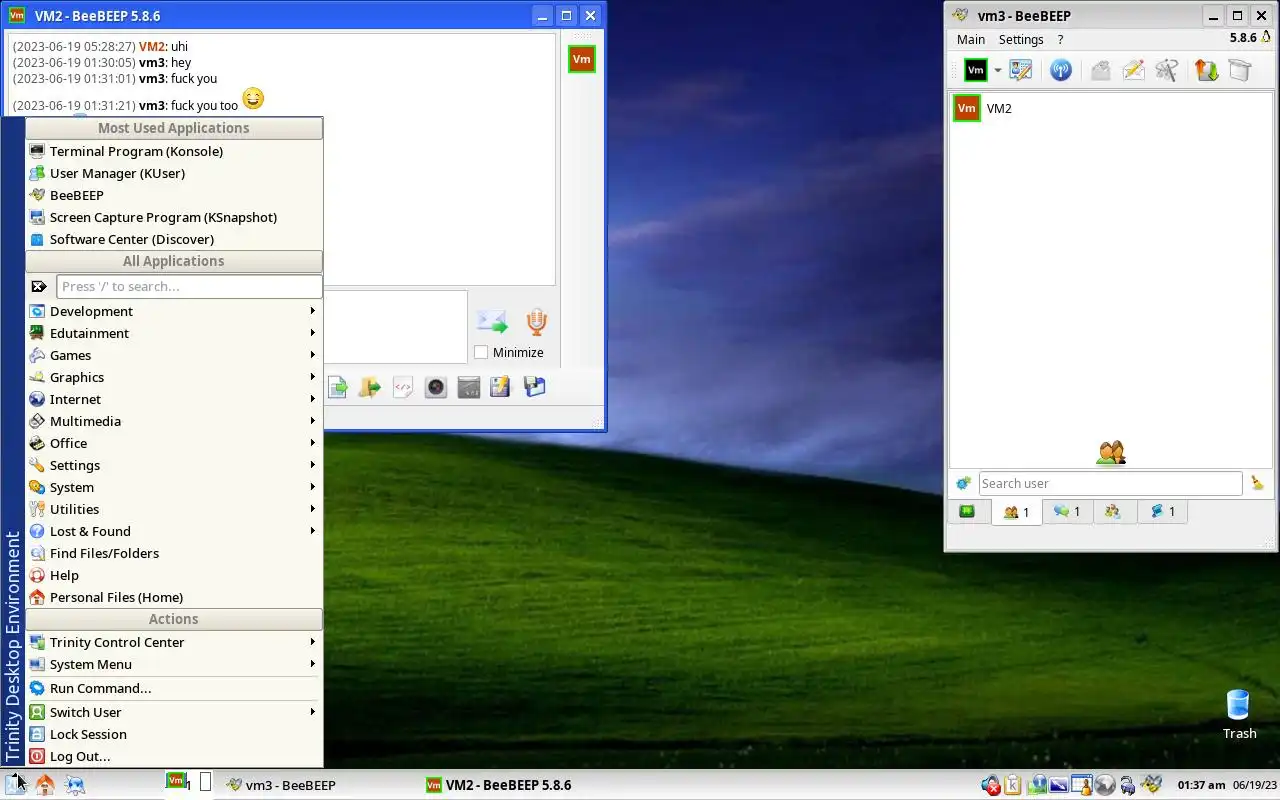
Task: Click Log Out... in Actions
Action: 174,756
